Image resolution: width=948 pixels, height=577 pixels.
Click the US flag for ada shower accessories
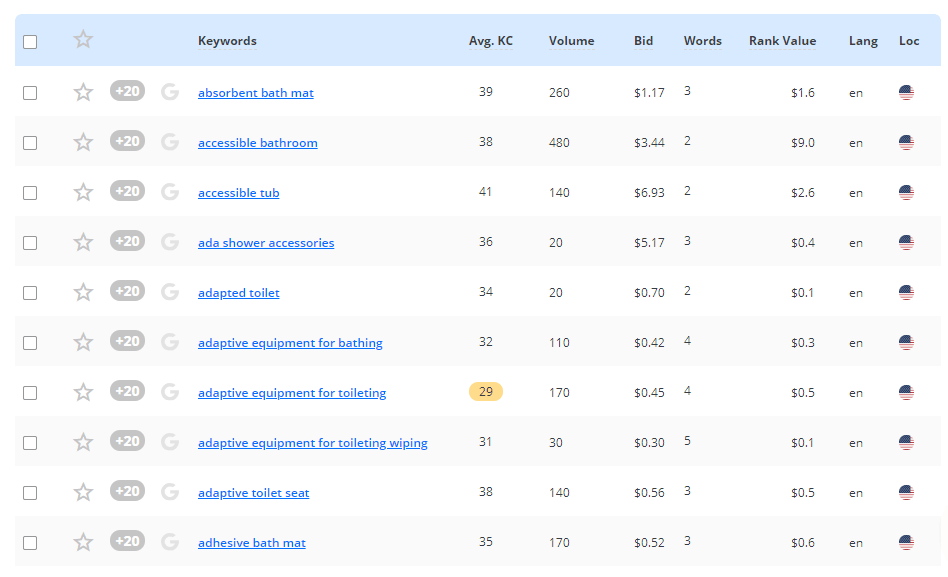(906, 243)
